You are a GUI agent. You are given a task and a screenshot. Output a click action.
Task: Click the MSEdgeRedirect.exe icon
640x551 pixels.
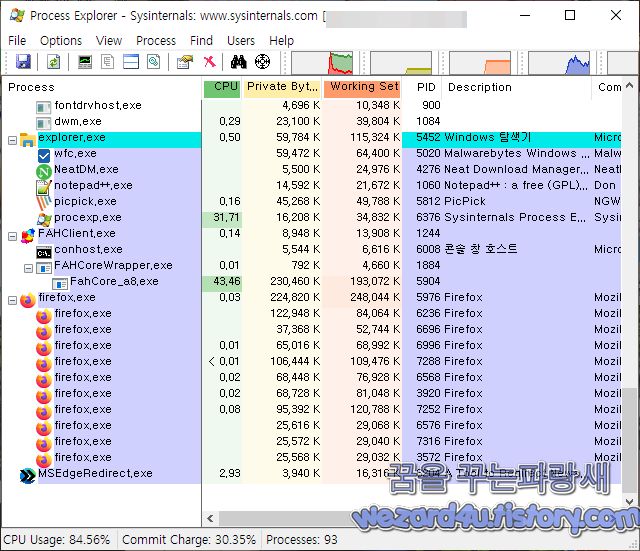point(28,476)
